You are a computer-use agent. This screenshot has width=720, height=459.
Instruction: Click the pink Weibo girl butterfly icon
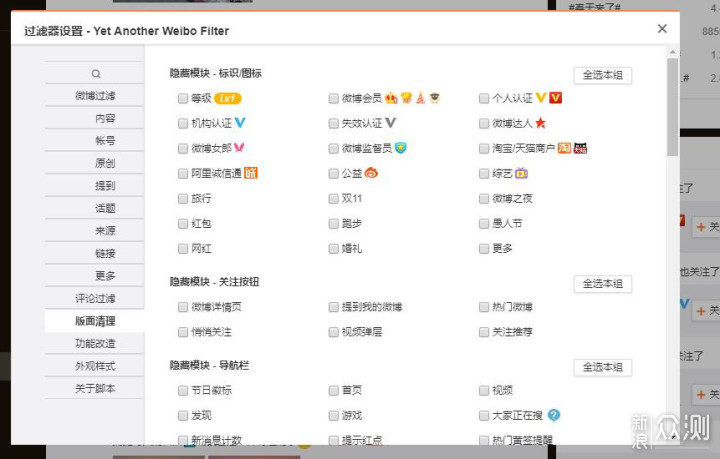[239, 148]
